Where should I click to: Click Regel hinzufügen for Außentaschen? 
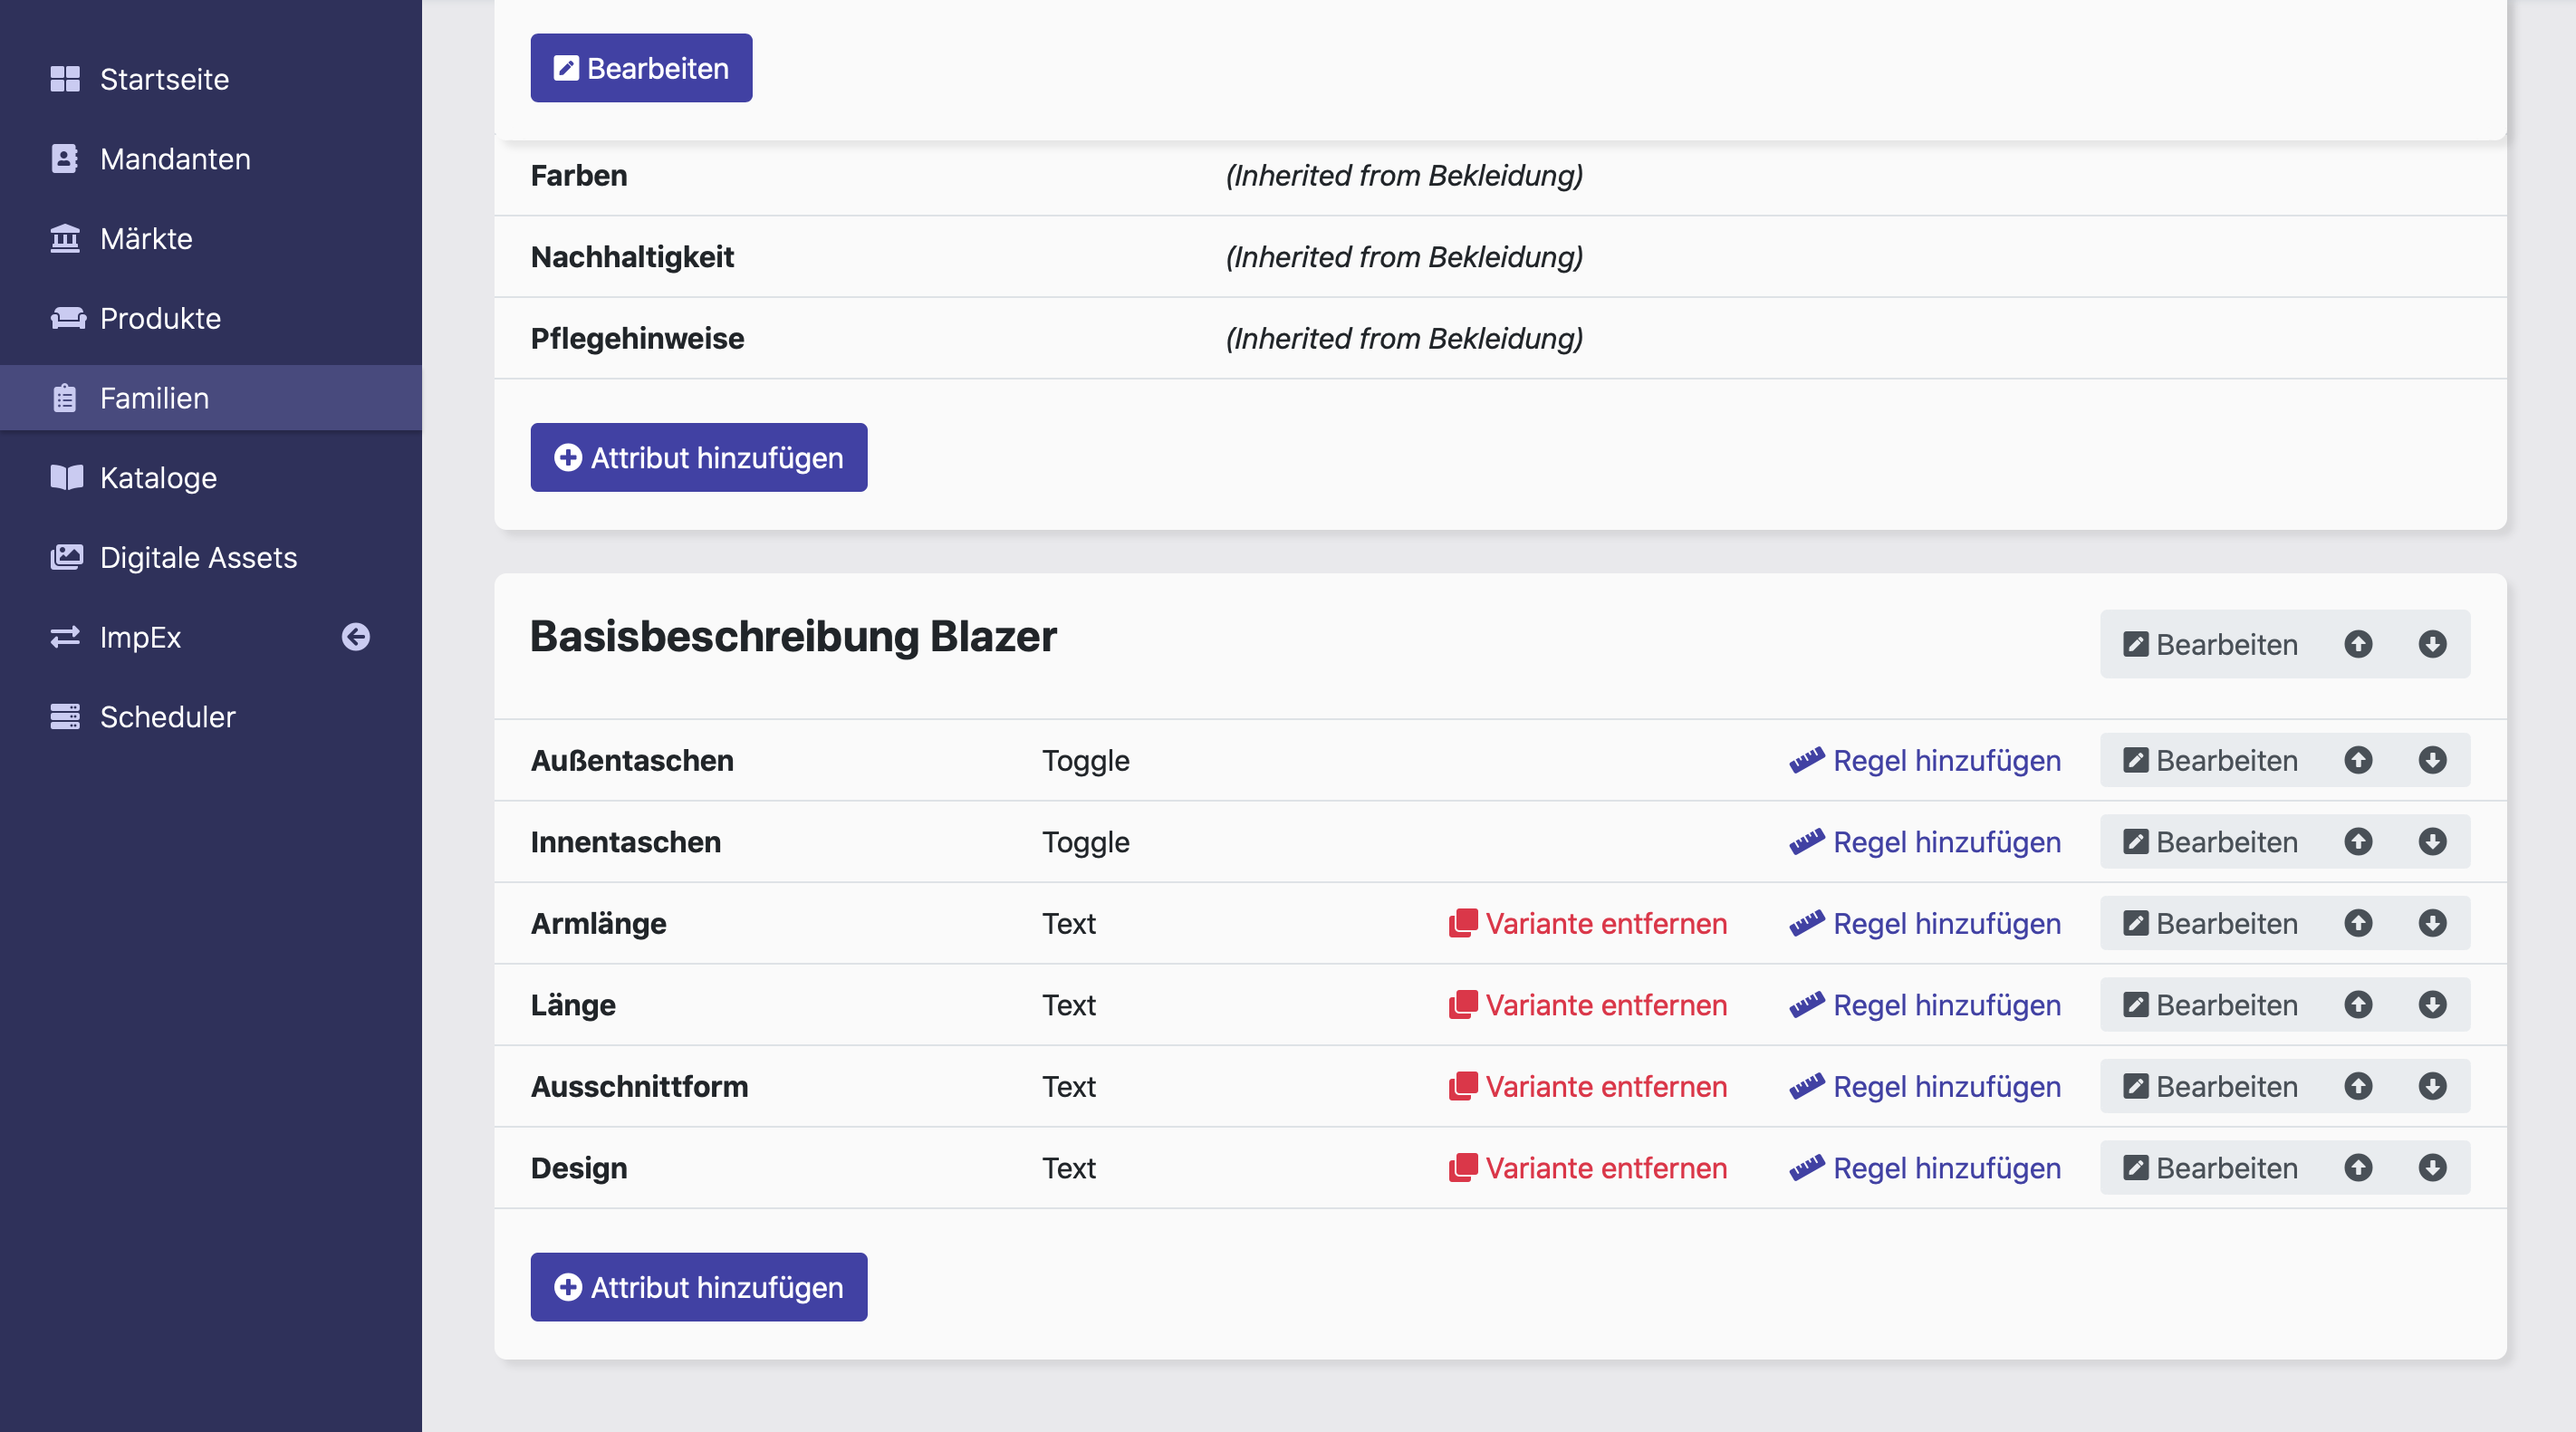pos(1925,760)
